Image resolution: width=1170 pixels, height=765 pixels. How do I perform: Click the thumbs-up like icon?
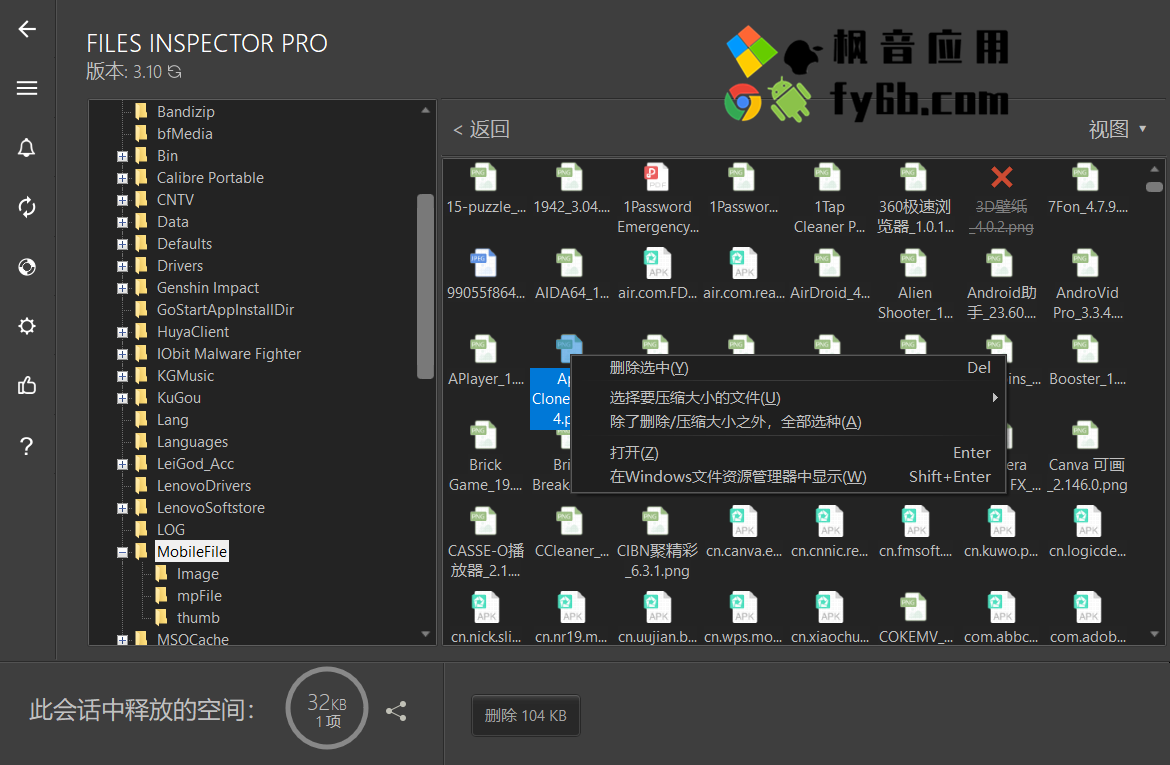point(27,385)
